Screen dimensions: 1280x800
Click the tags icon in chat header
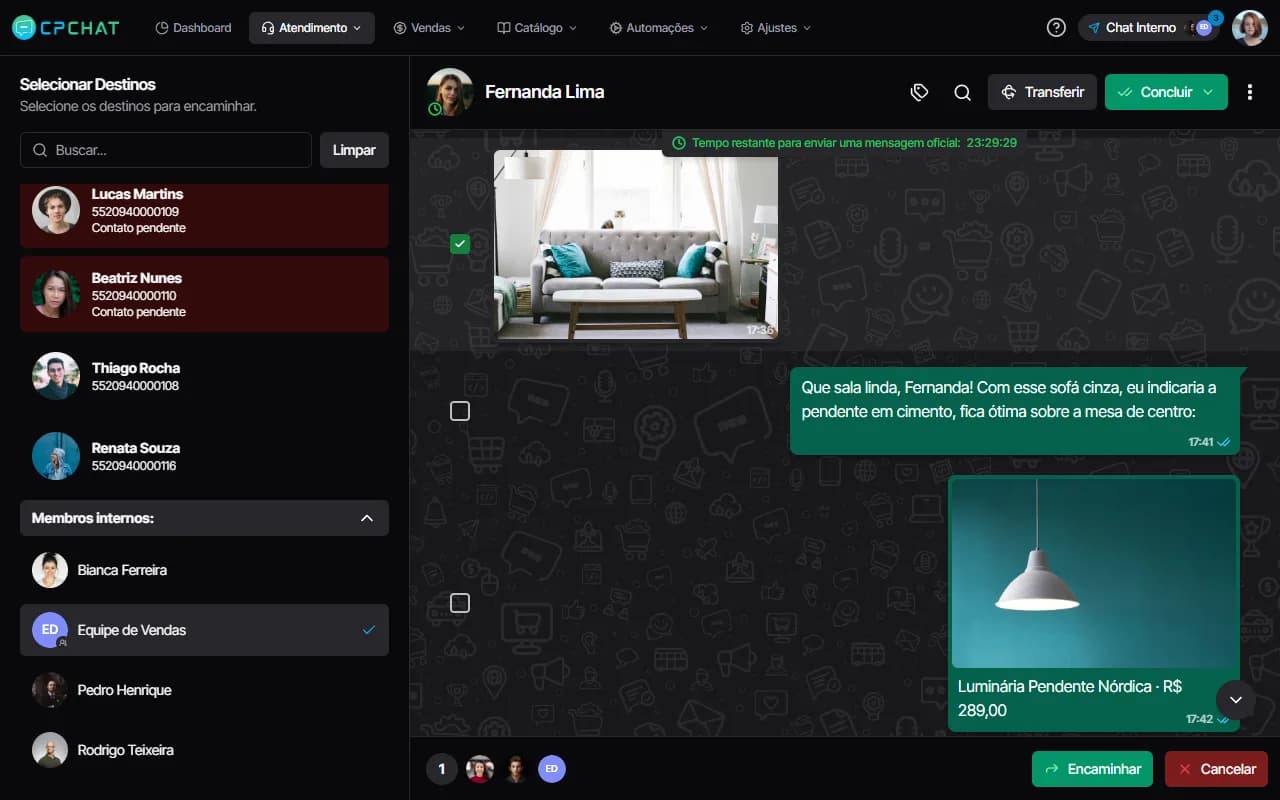(x=920, y=92)
